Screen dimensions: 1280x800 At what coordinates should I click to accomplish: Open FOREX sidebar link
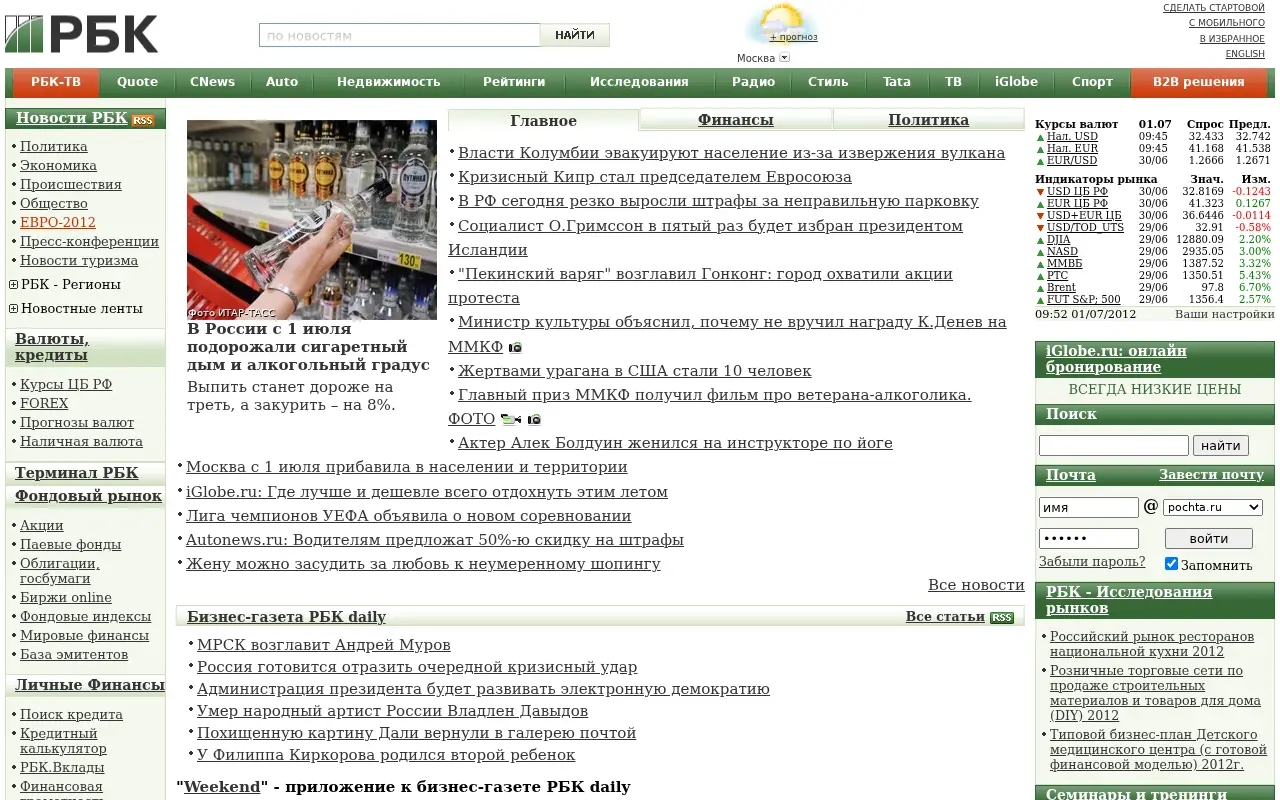(x=44, y=404)
